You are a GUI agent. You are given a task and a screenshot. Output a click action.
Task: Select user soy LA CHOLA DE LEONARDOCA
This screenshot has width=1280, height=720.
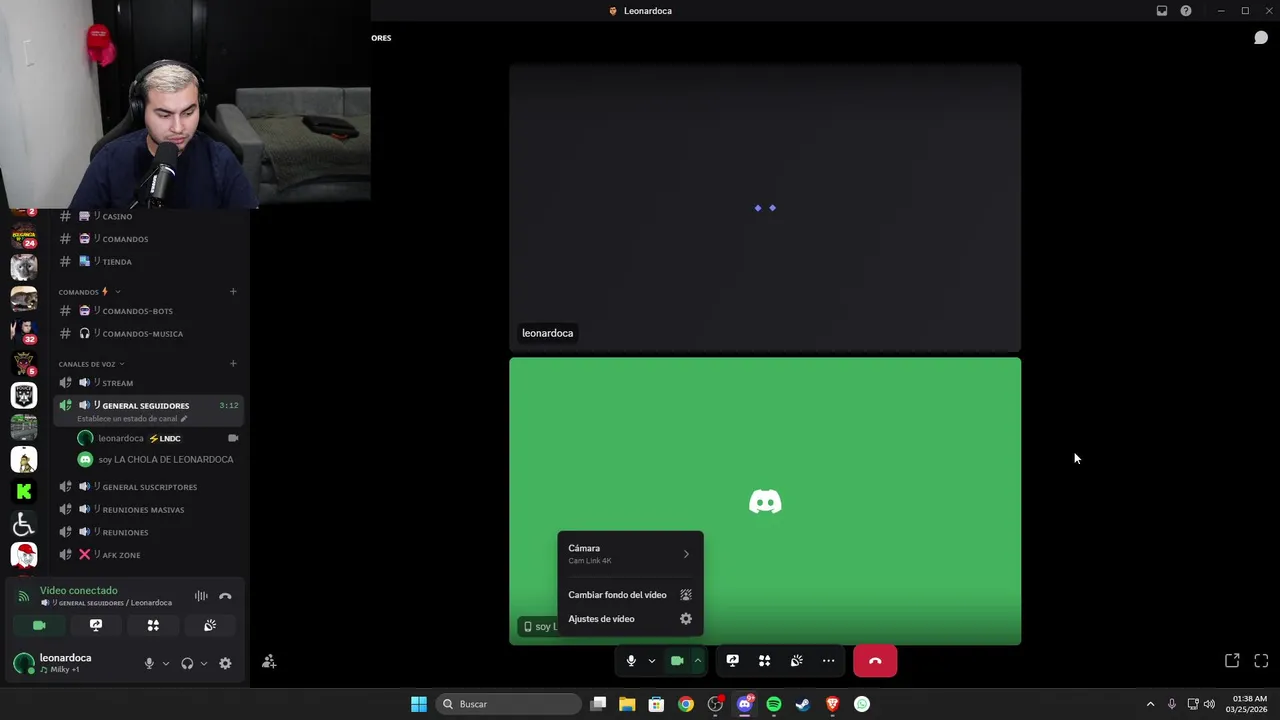158,460
